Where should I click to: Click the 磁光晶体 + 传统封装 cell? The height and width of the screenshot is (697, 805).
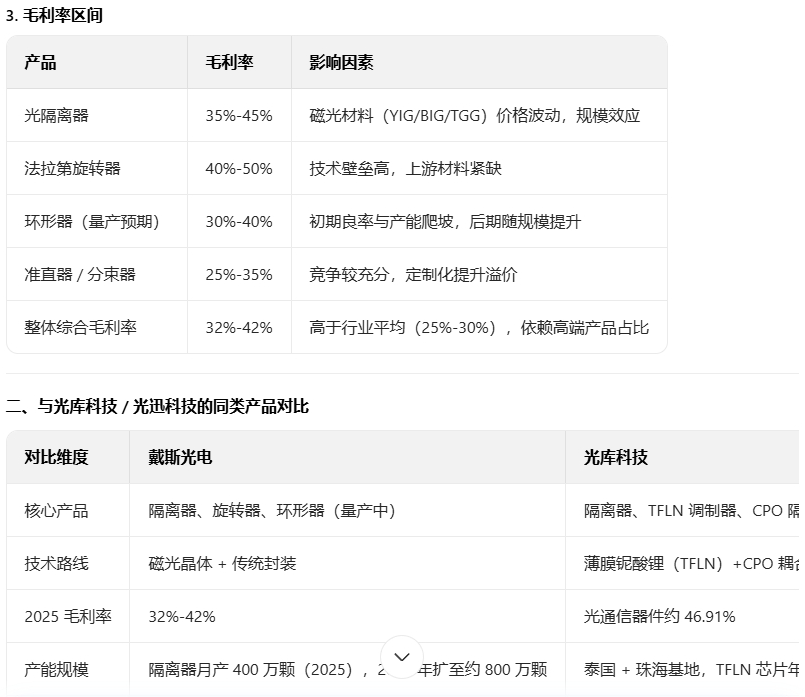coord(223,564)
